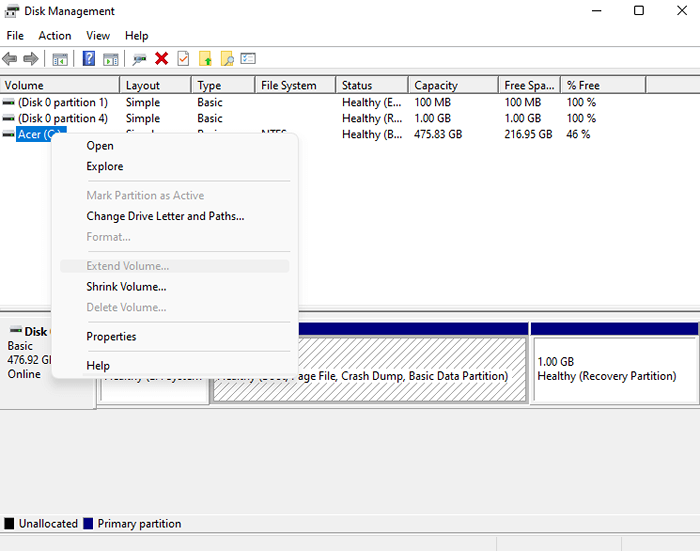Screen dimensions: 700x551
Task: Toggle the Show/Hide Console Tree icon
Action: tap(59, 59)
